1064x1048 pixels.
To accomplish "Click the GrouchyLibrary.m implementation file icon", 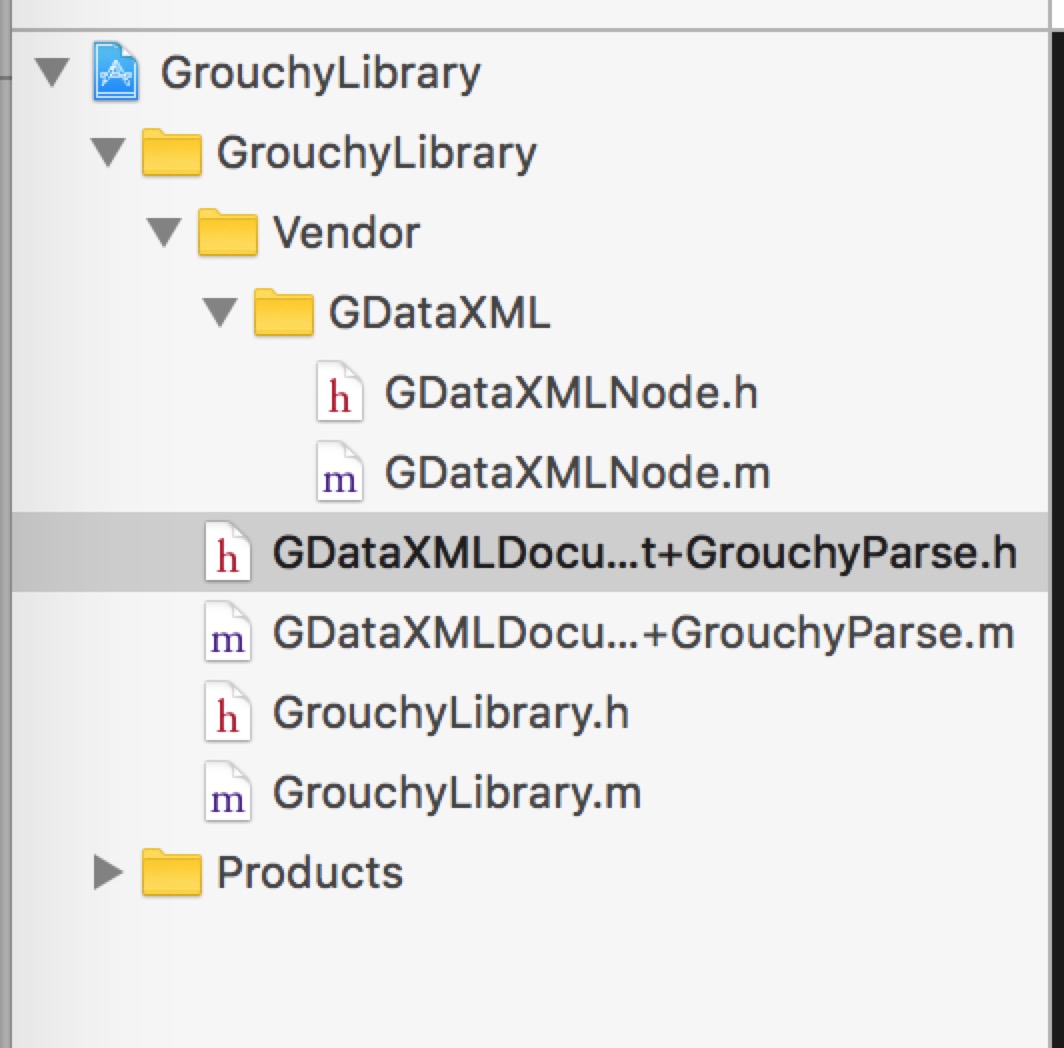I will pyautogui.click(x=228, y=794).
